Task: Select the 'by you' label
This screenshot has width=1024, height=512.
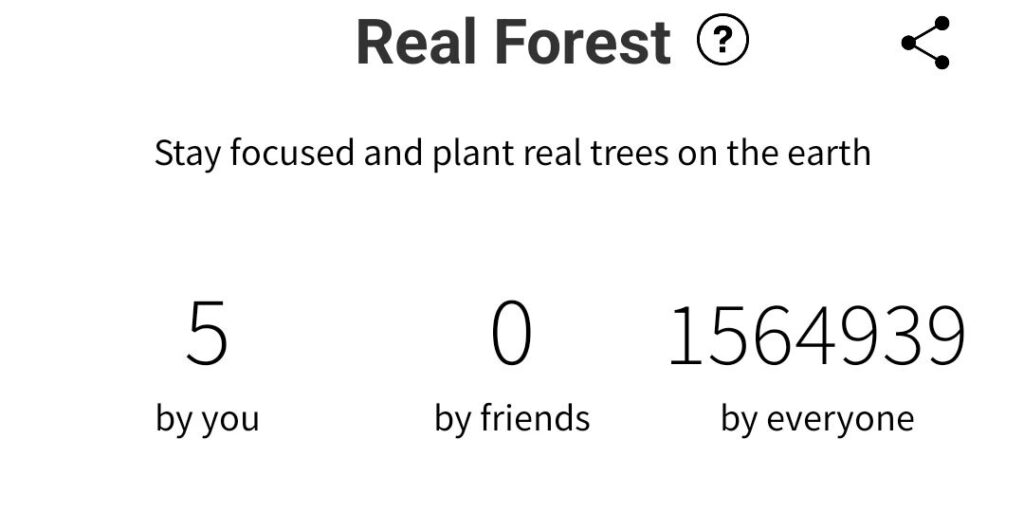Action: (x=207, y=418)
